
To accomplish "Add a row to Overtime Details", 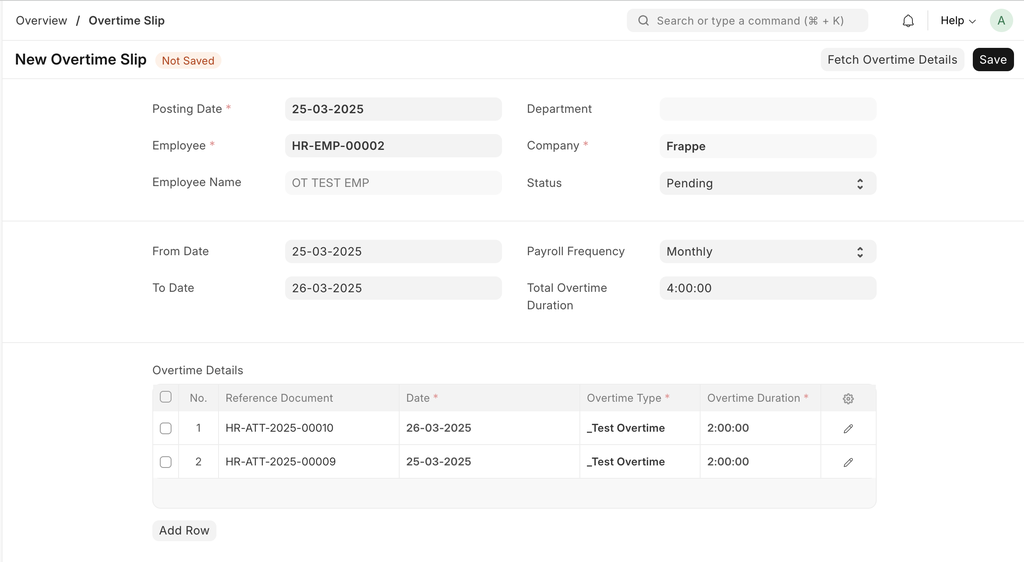I will pos(184,531).
